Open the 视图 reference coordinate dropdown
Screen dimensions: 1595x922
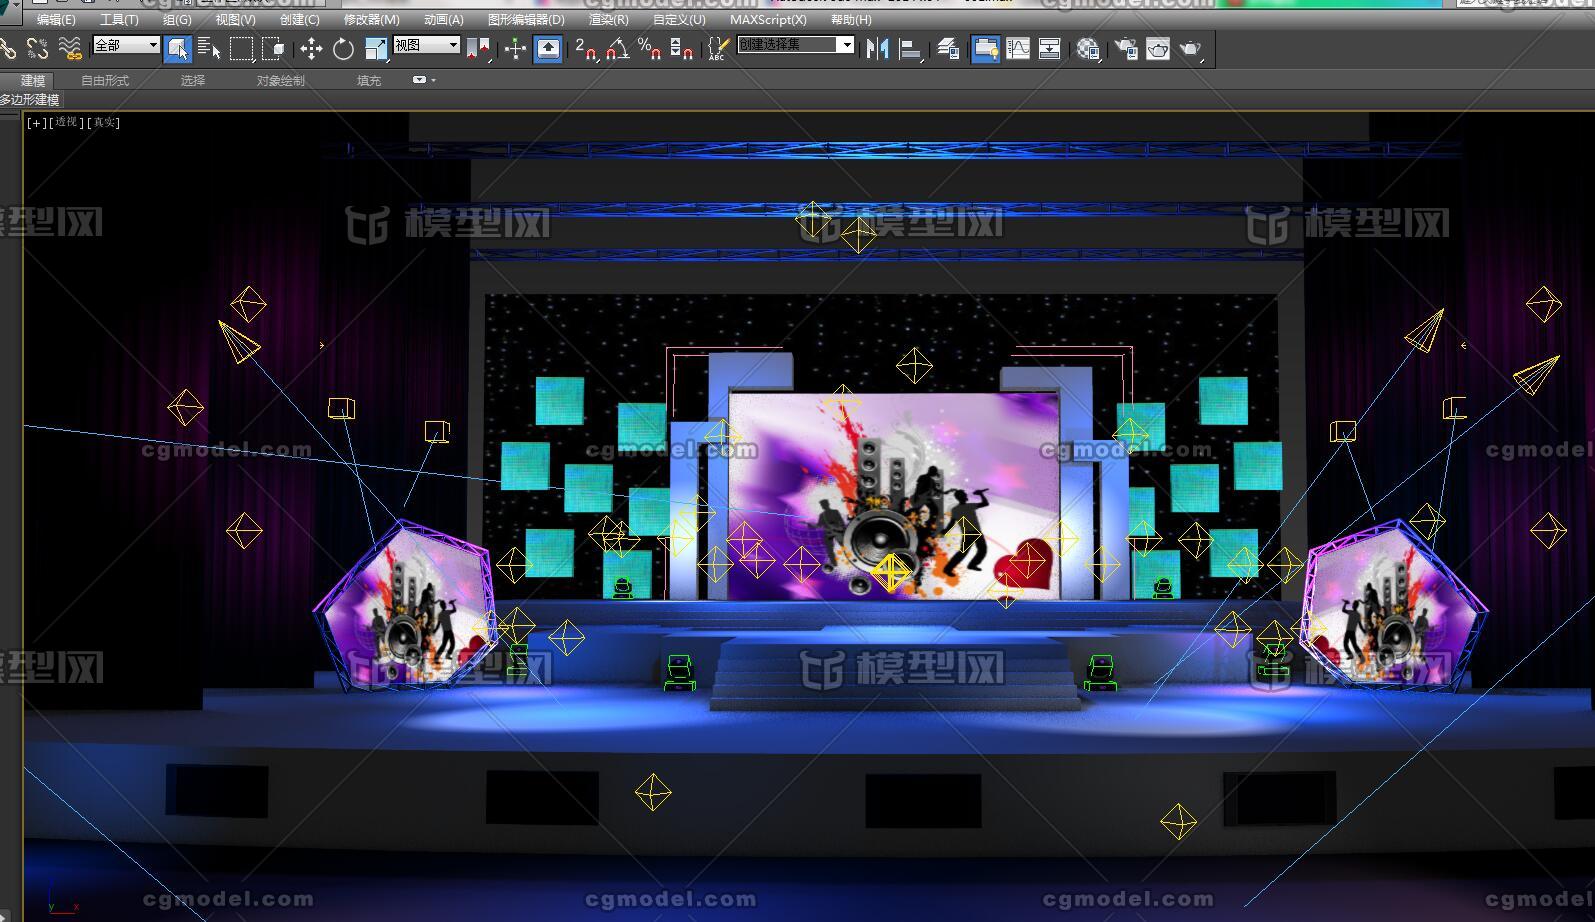click(x=426, y=45)
